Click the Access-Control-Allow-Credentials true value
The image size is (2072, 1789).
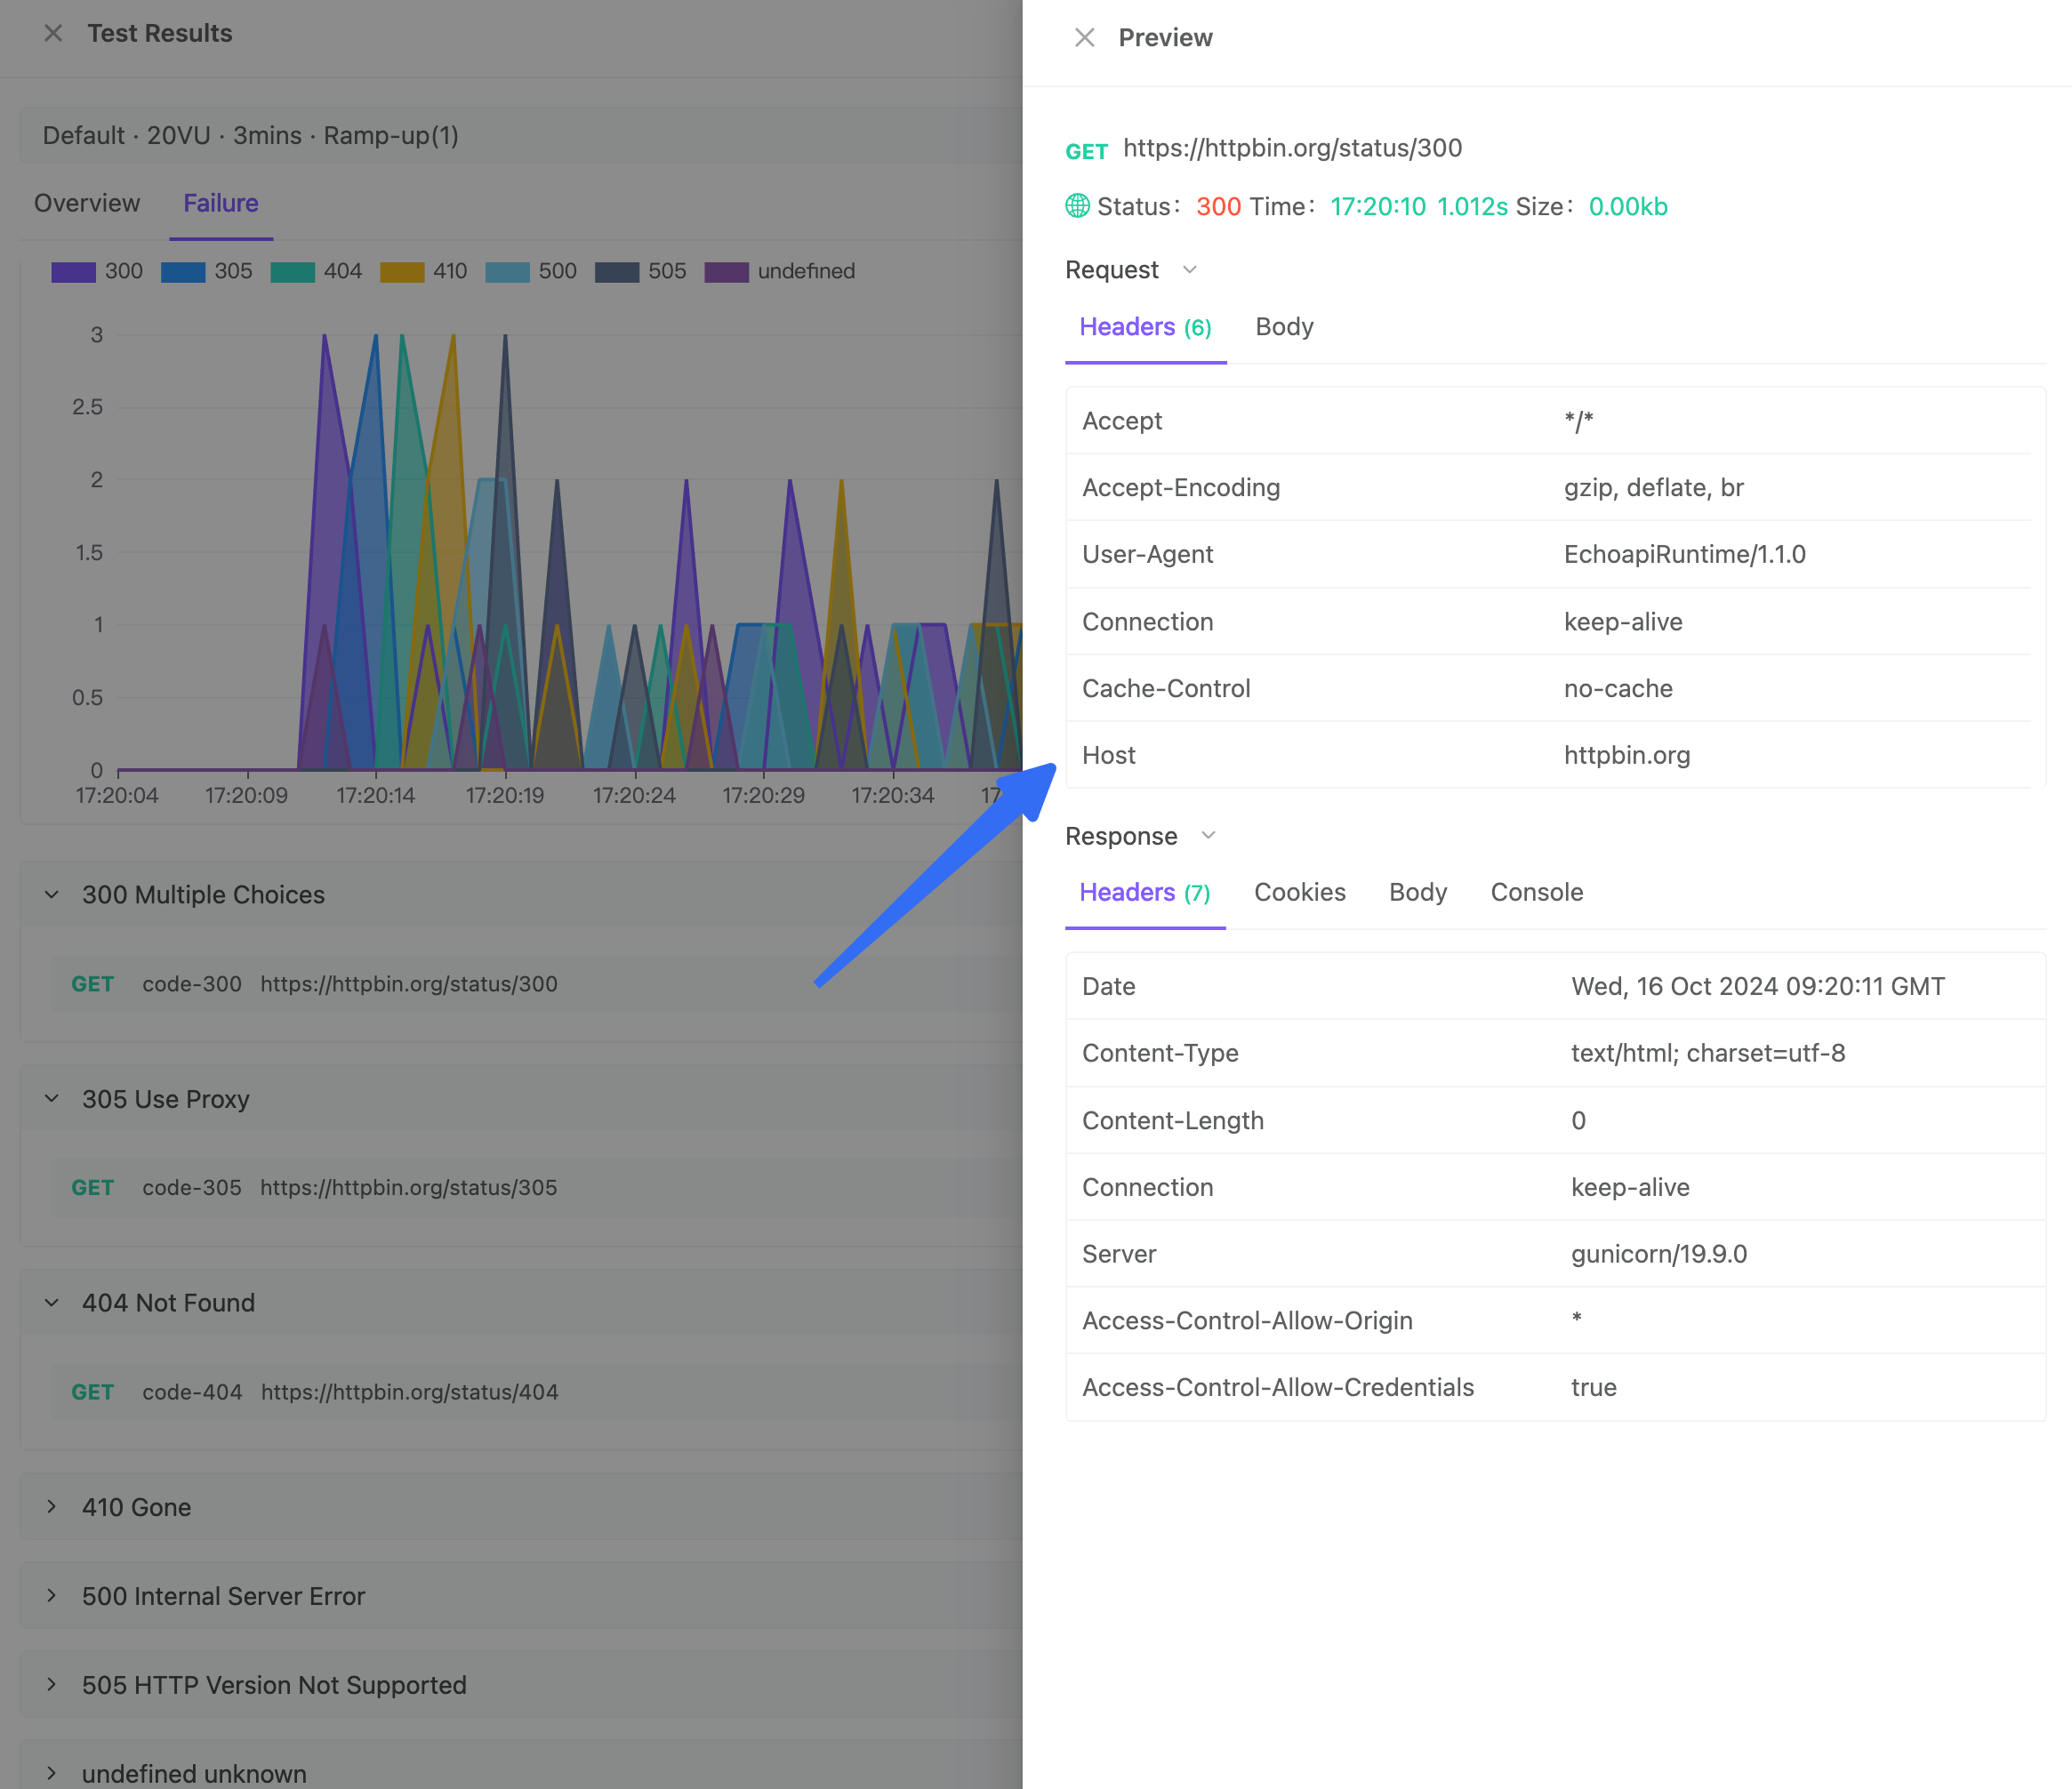point(1594,1387)
